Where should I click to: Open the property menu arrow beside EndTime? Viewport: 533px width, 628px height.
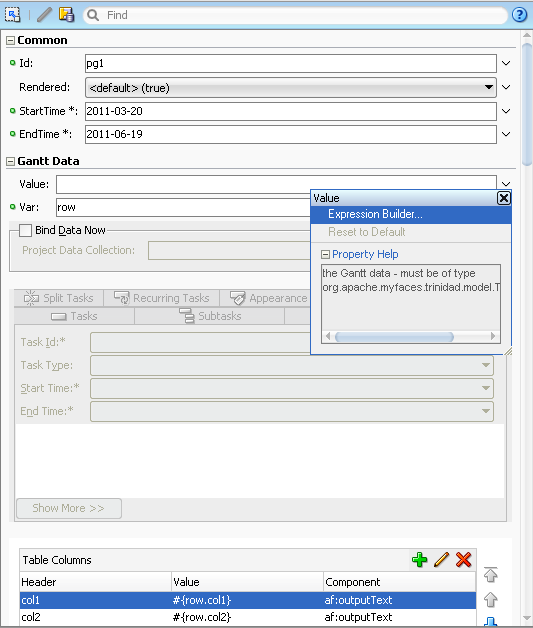point(506,134)
